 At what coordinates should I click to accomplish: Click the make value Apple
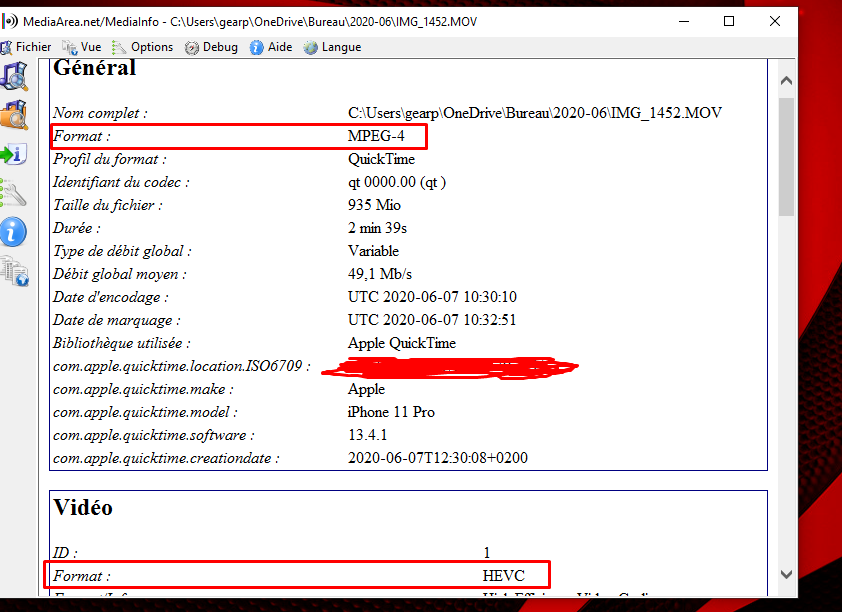[366, 389]
